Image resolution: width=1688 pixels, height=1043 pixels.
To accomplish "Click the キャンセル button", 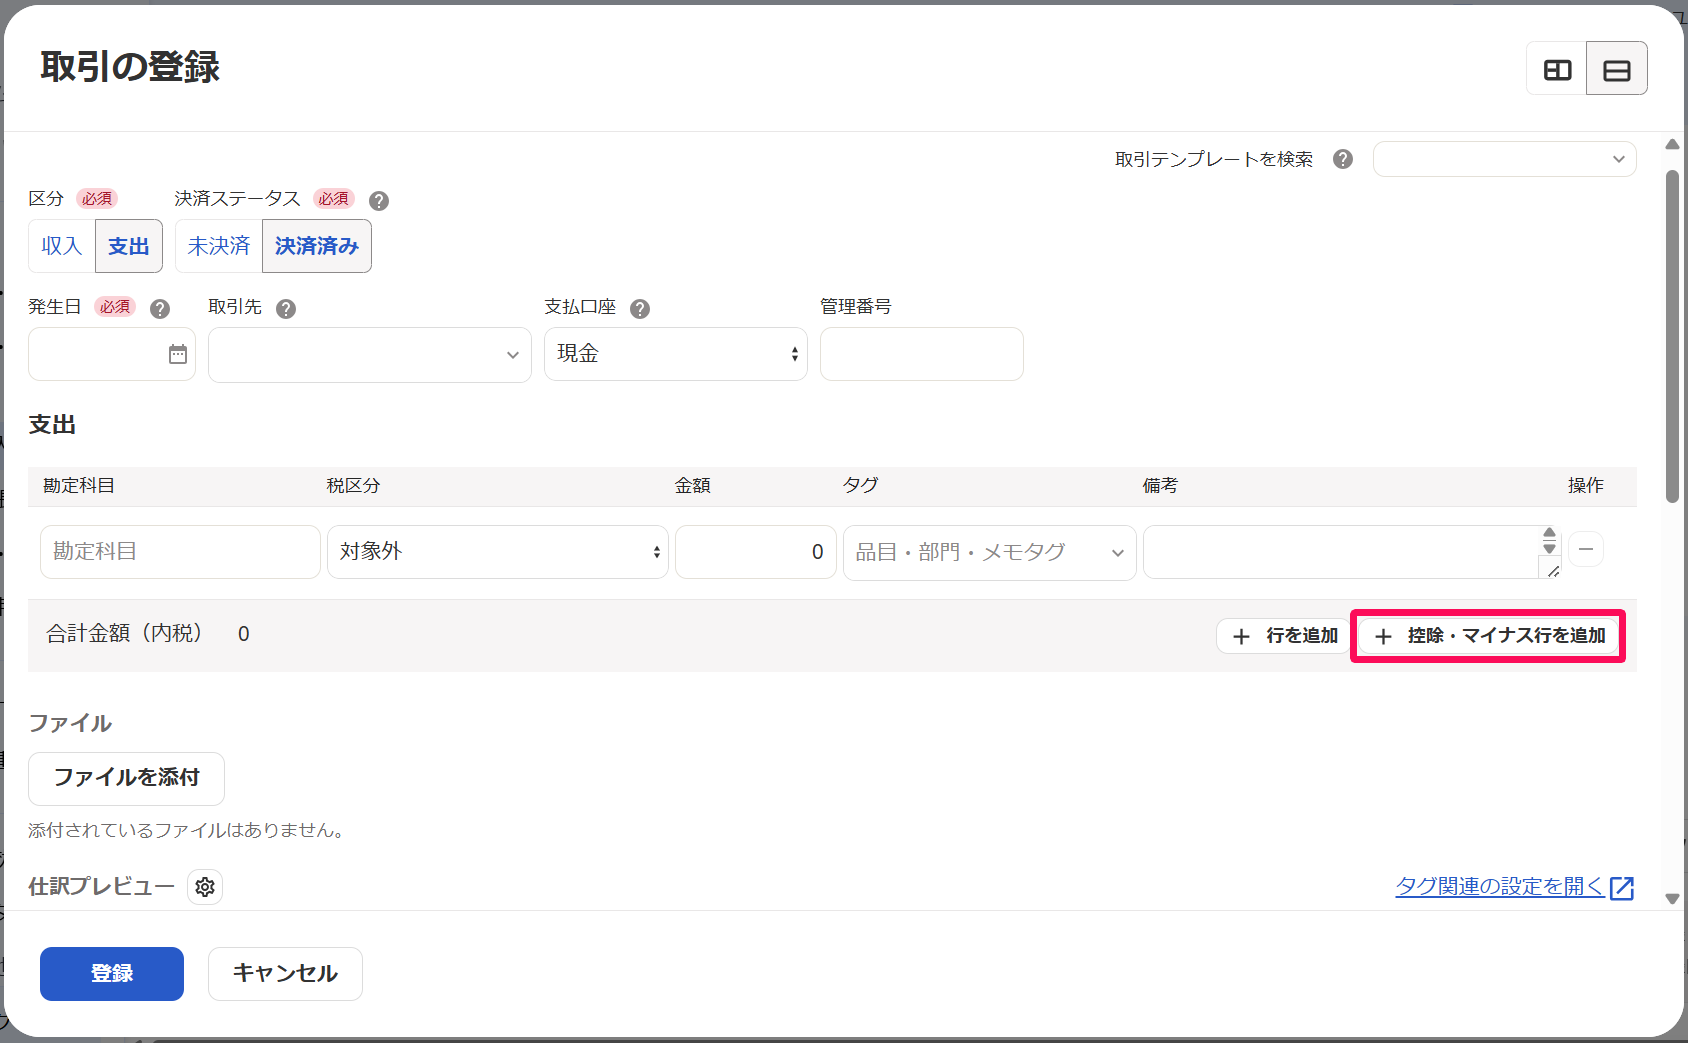I will 285,974.
